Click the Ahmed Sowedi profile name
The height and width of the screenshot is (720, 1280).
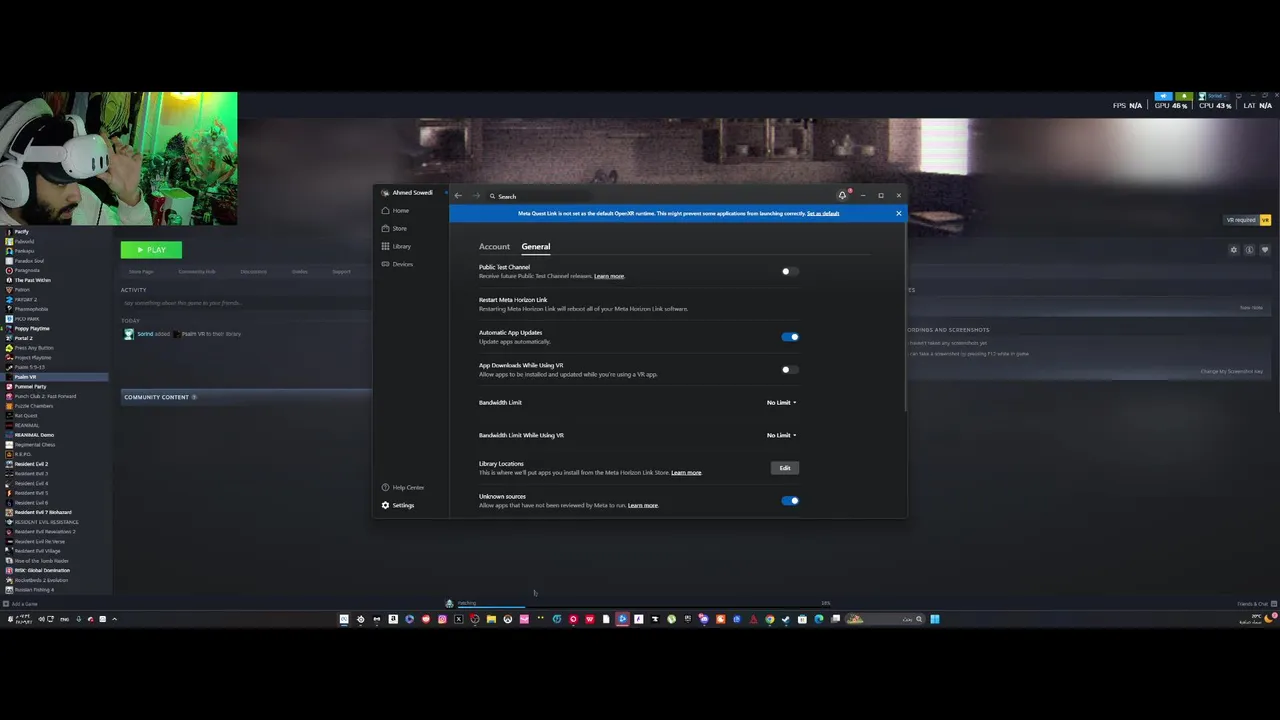(412, 193)
